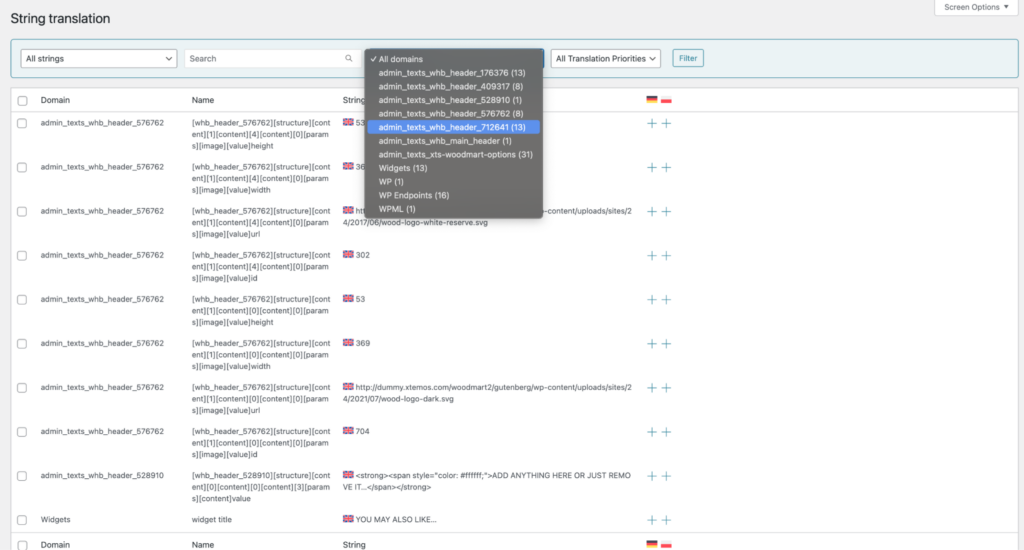Click UK flag beside the 302 string
The height and width of the screenshot is (550, 1024).
[348, 254]
